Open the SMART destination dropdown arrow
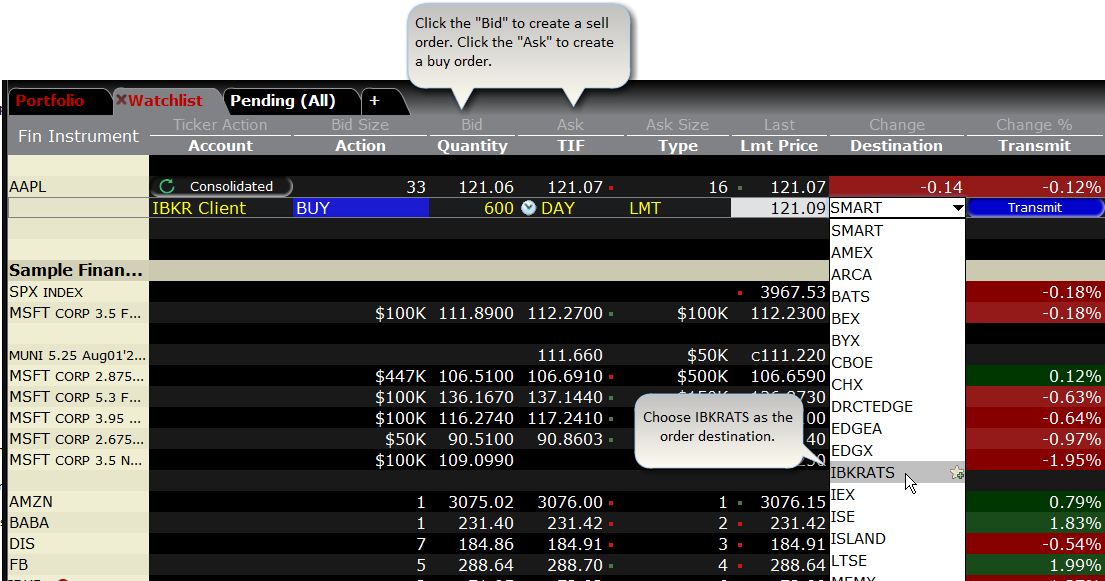Viewport: 1105px width, 581px height. [958, 208]
